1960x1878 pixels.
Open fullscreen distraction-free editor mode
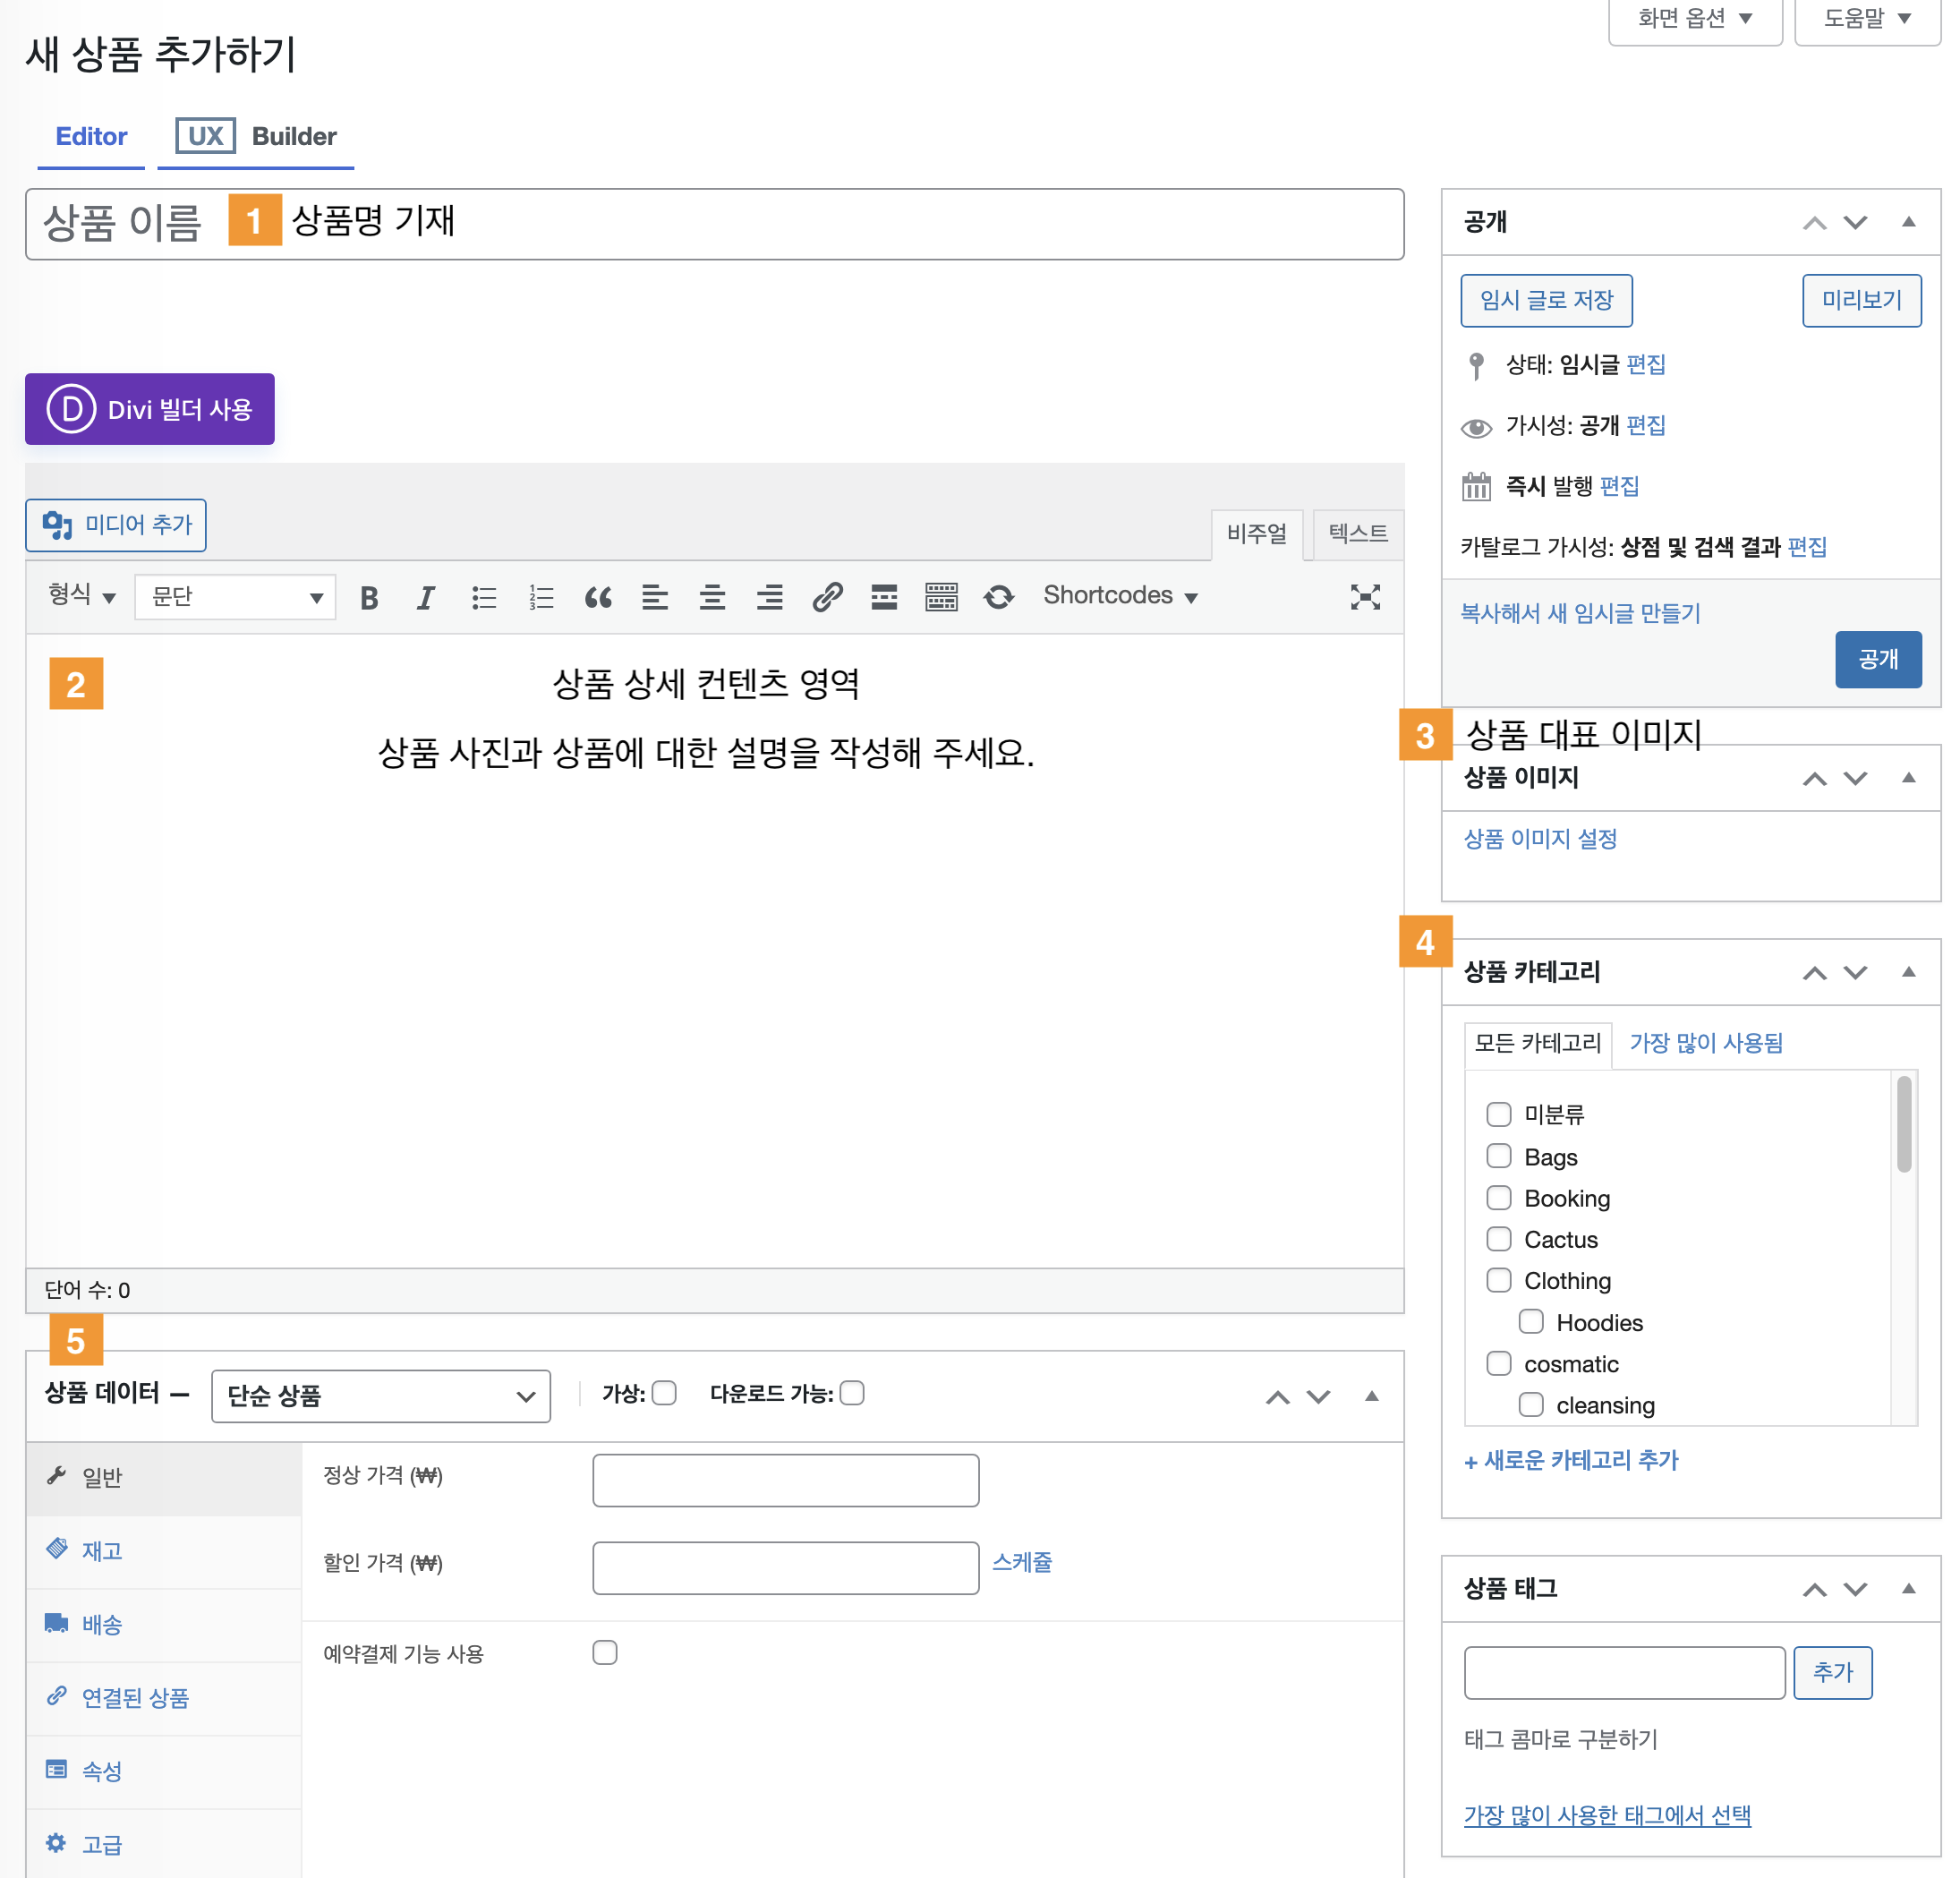[x=1364, y=597]
